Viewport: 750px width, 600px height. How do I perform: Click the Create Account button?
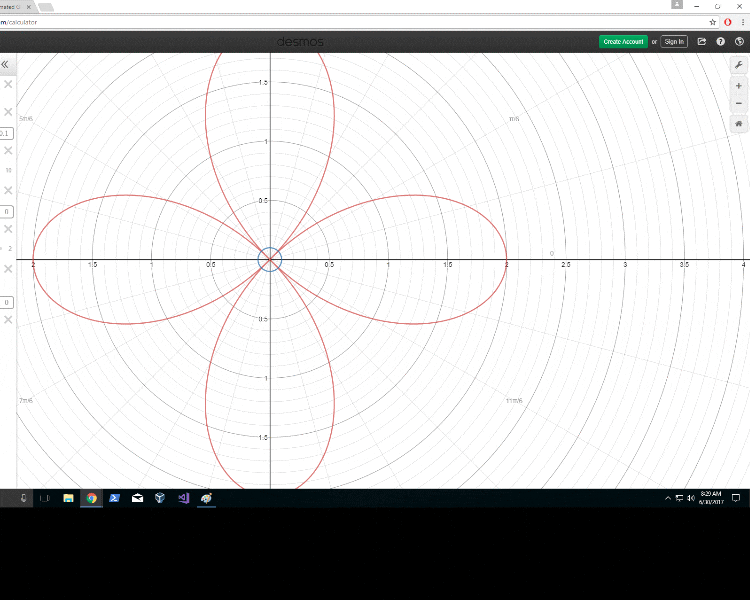tap(623, 42)
